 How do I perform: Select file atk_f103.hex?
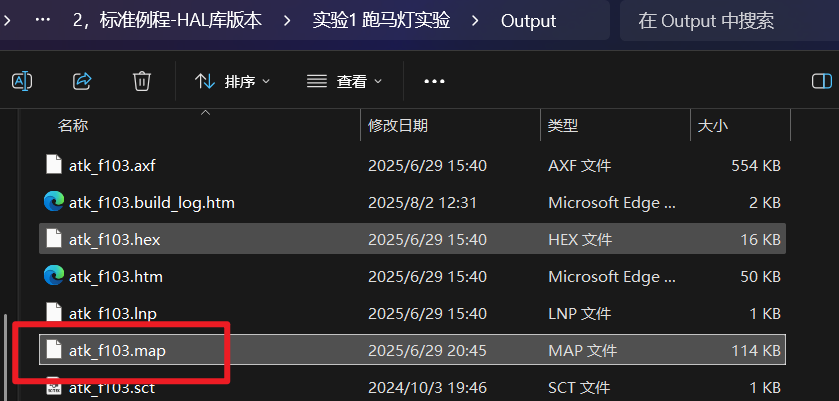click(413, 239)
